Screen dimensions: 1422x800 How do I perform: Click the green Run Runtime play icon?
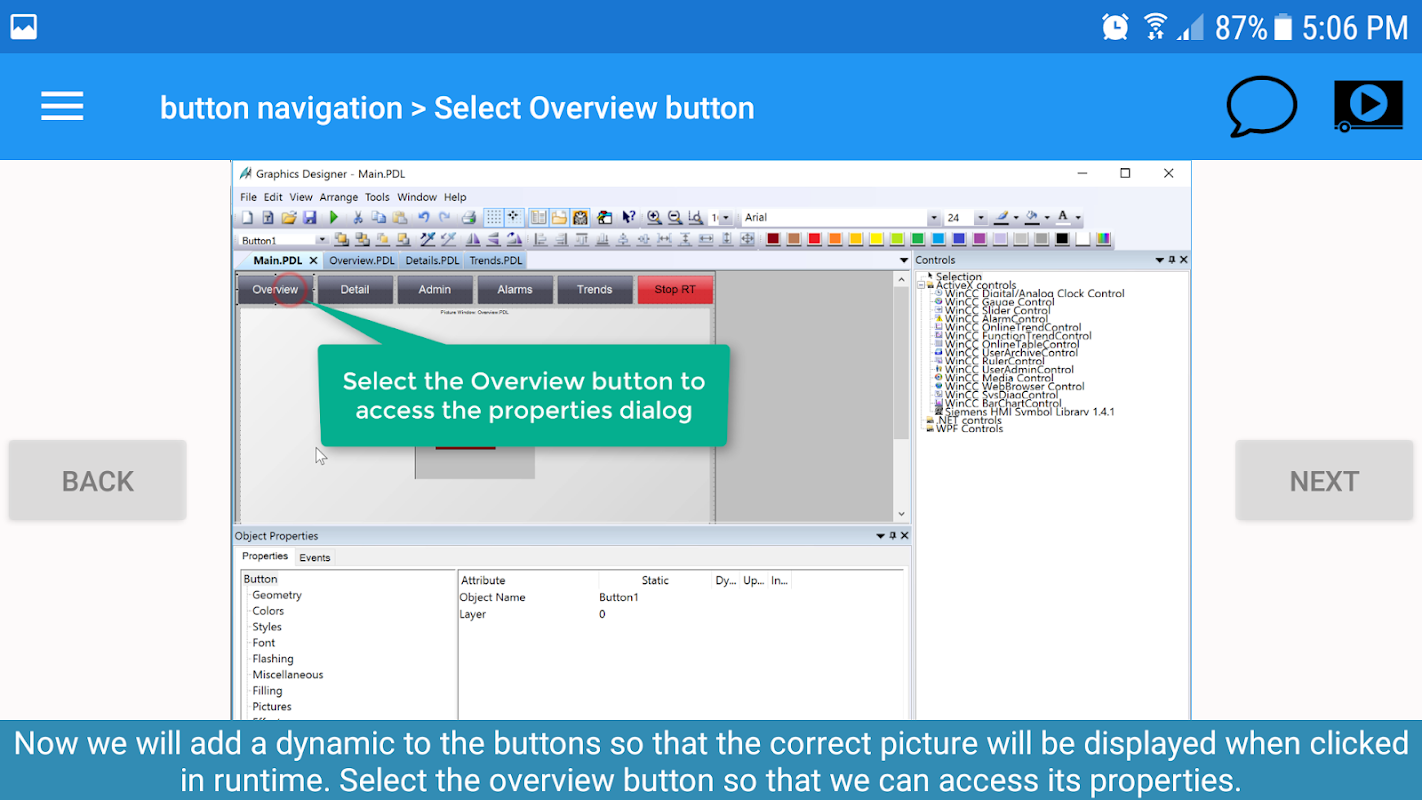click(333, 217)
